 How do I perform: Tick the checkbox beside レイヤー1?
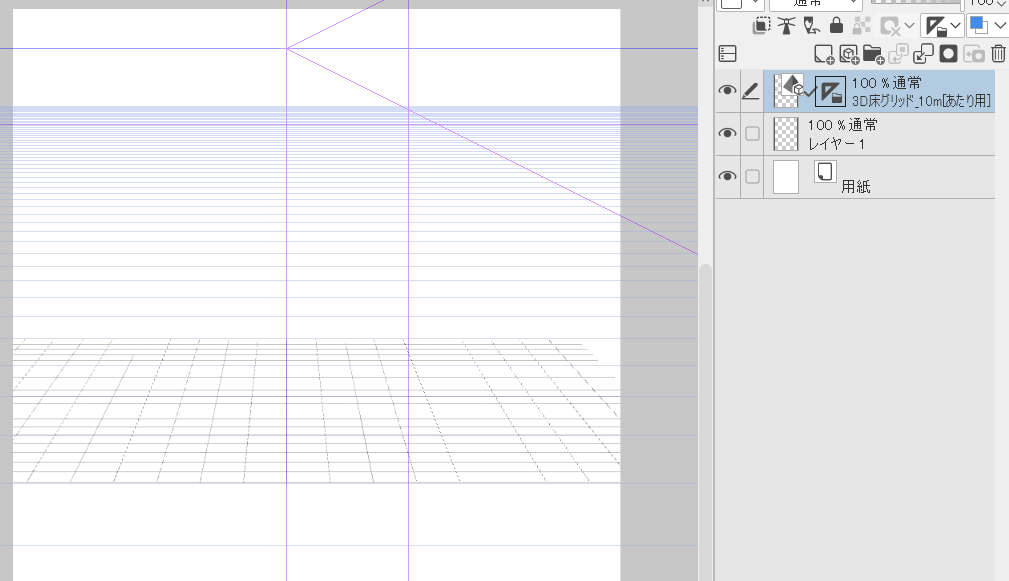(x=752, y=134)
